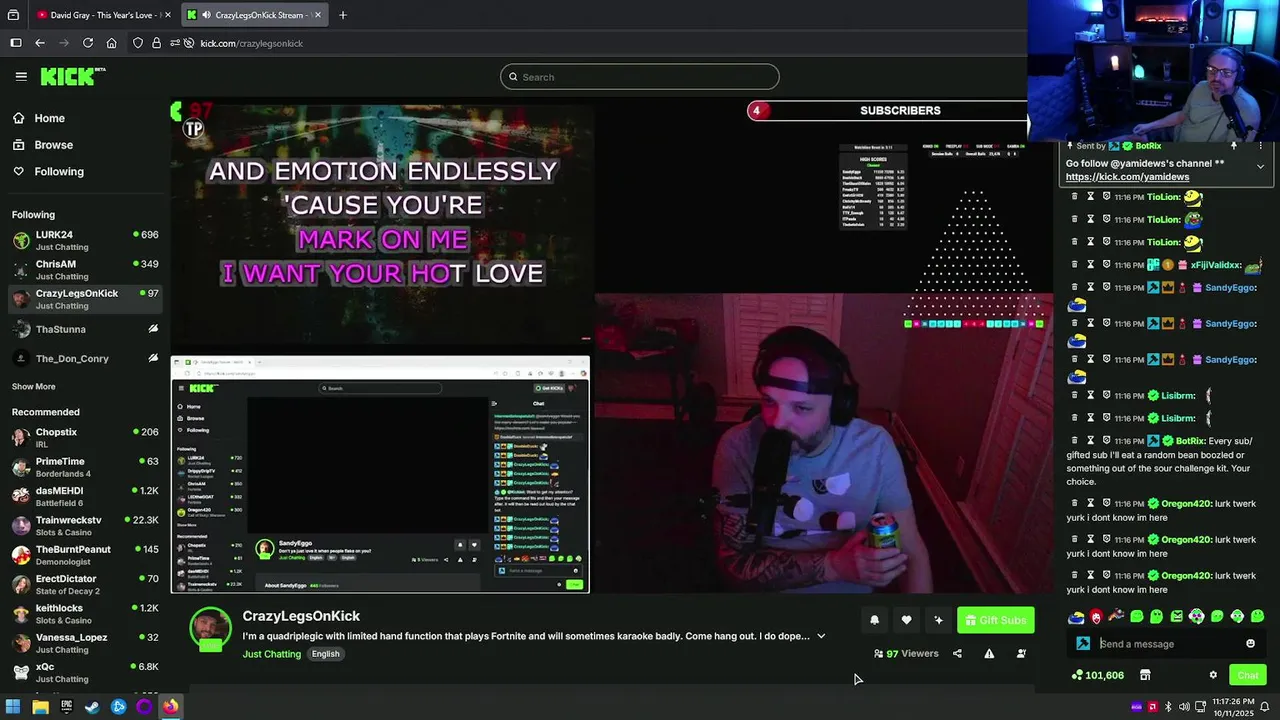Image resolution: width=1280 pixels, height=720 pixels.
Task: Mute the CrazyLegsOnKick tab audio
Action: [205, 15]
